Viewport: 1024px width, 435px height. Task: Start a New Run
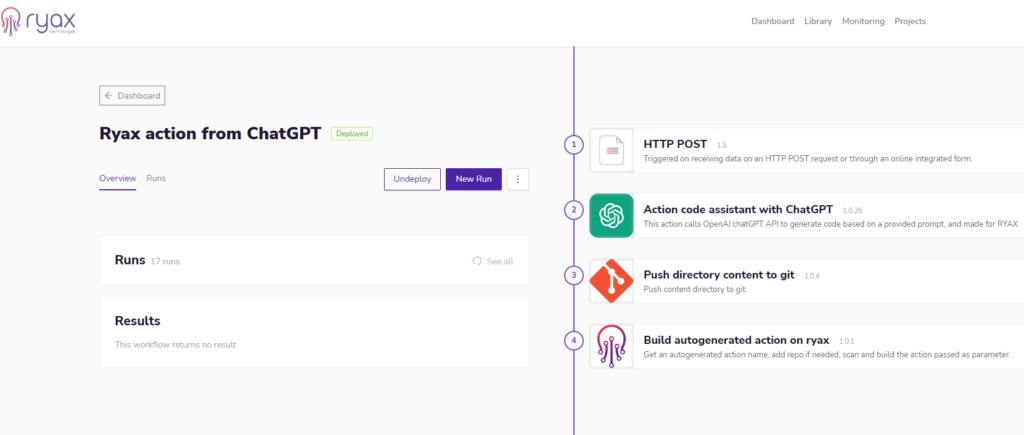(x=473, y=179)
